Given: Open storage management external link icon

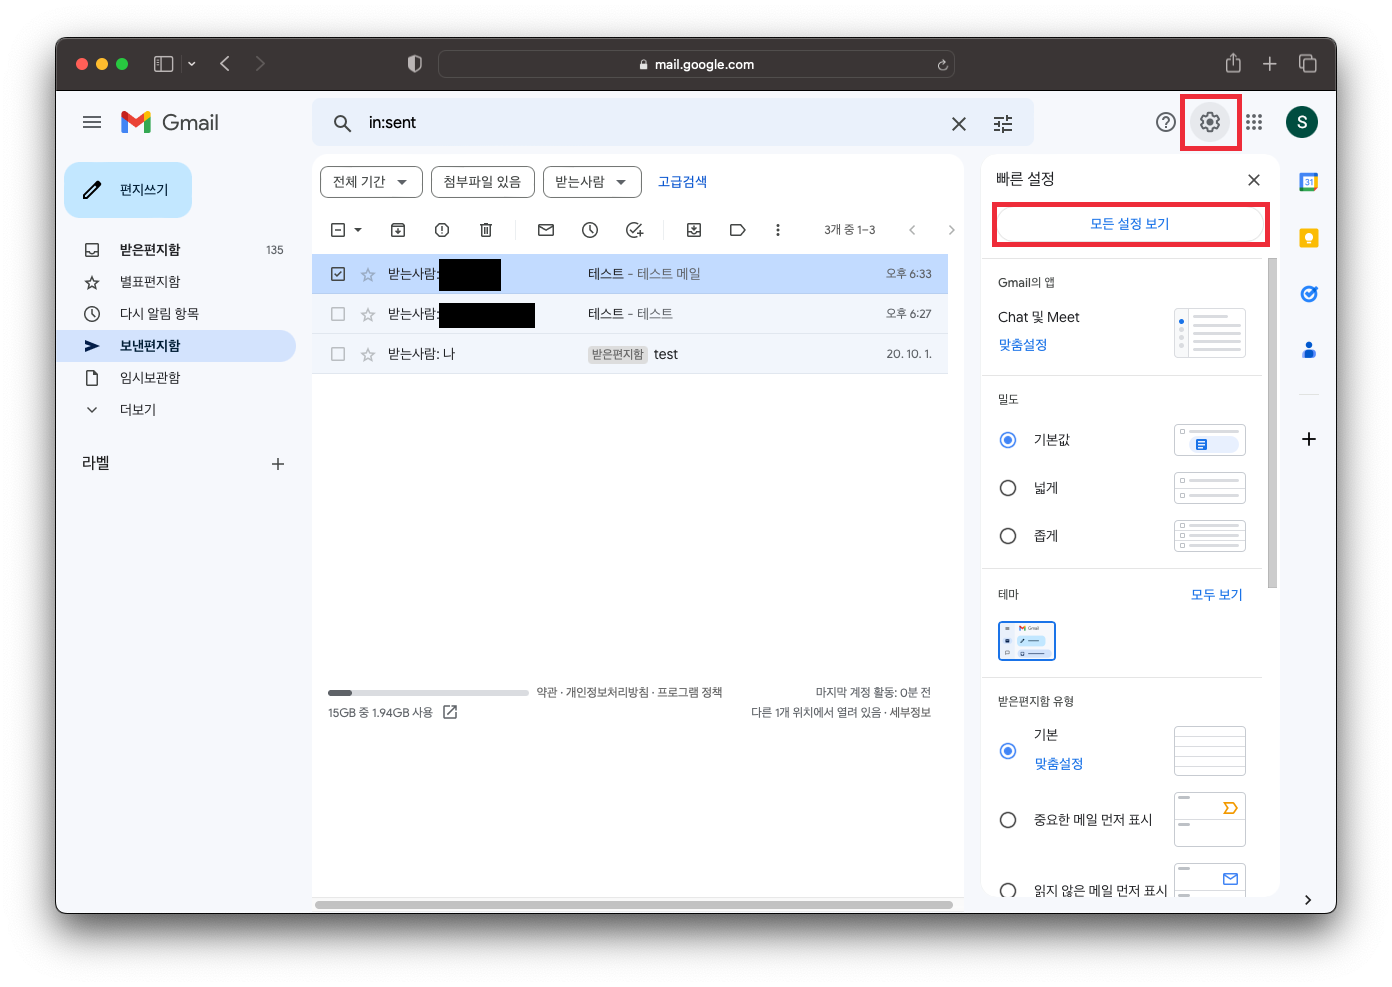Looking at the screenshot, I should pos(450,712).
